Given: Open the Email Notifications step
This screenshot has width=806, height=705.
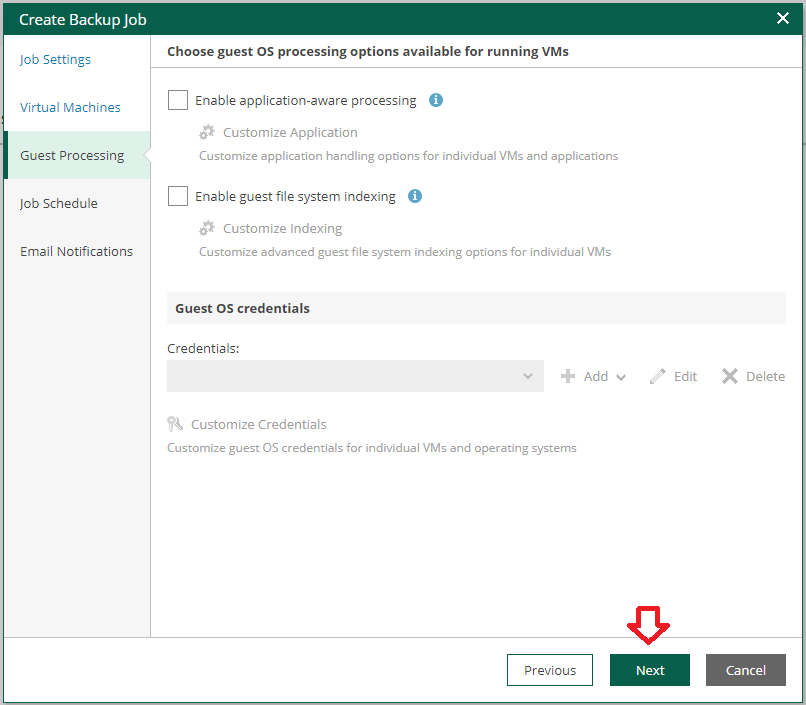Looking at the screenshot, I should [x=77, y=251].
